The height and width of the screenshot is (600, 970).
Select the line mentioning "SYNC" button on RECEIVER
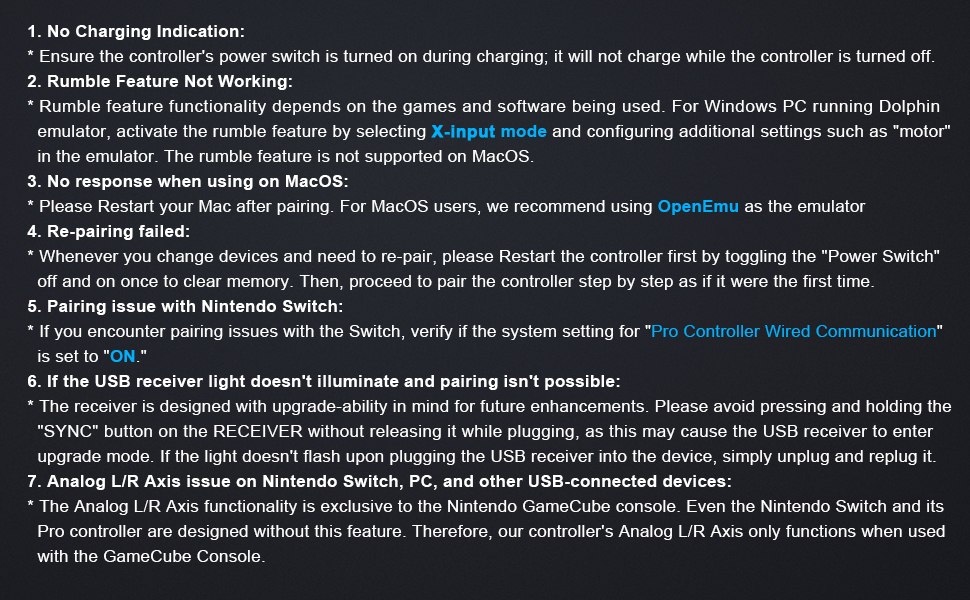point(485,431)
